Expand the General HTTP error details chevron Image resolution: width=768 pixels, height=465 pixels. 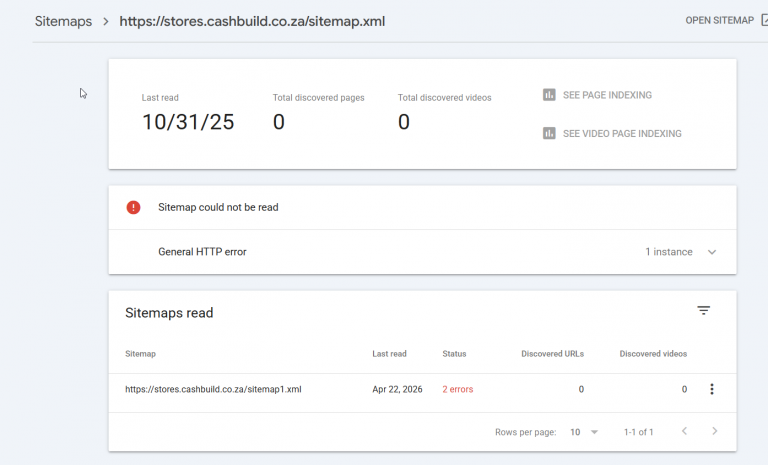(712, 252)
